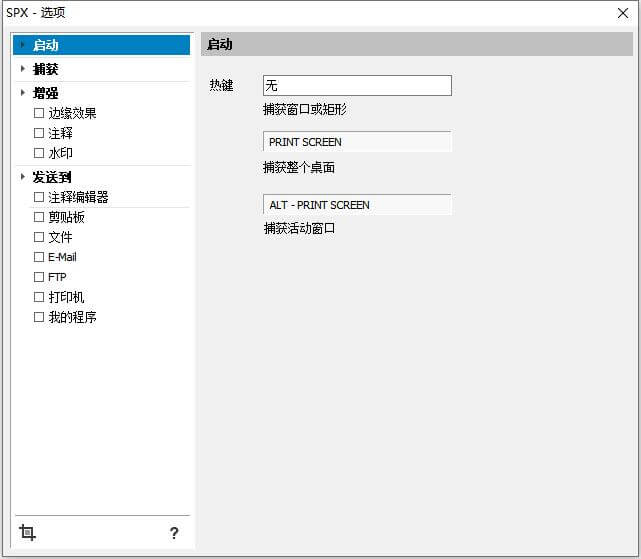Select the E-Mail entry label
Viewport: 641px width, 559px height.
point(62,257)
